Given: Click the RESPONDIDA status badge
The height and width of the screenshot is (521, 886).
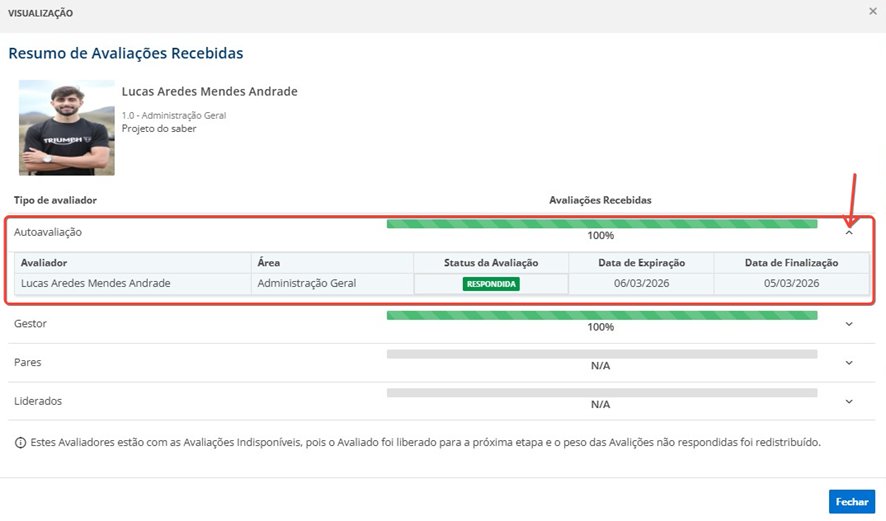Looking at the screenshot, I should click(490, 284).
